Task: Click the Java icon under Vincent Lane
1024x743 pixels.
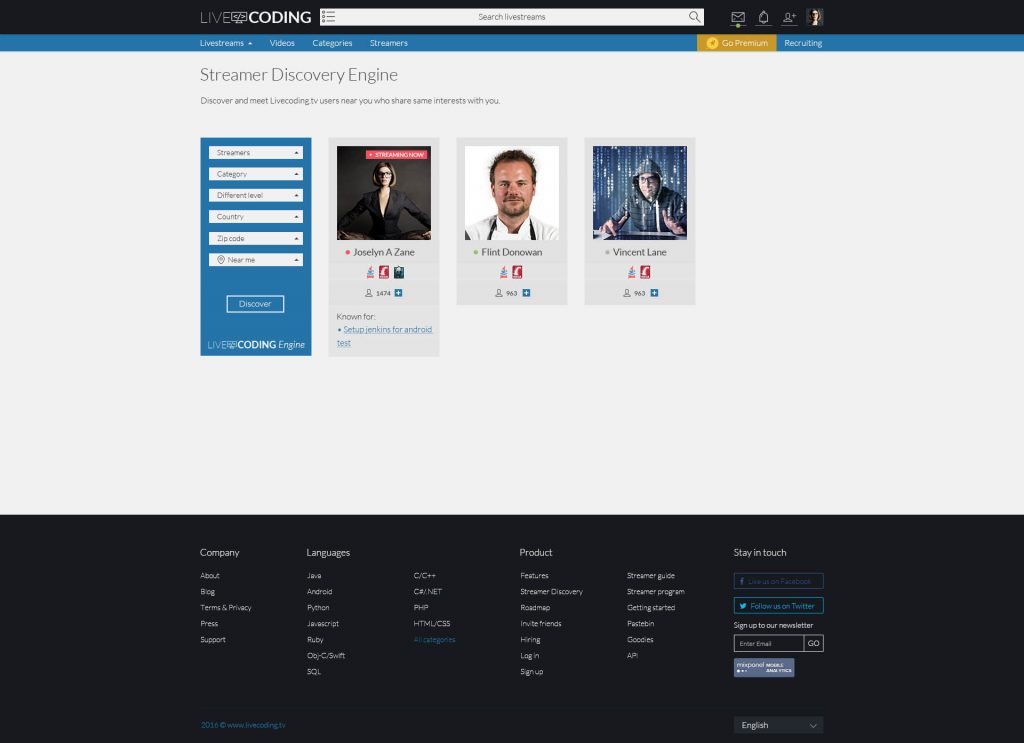Action: point(632,272)
